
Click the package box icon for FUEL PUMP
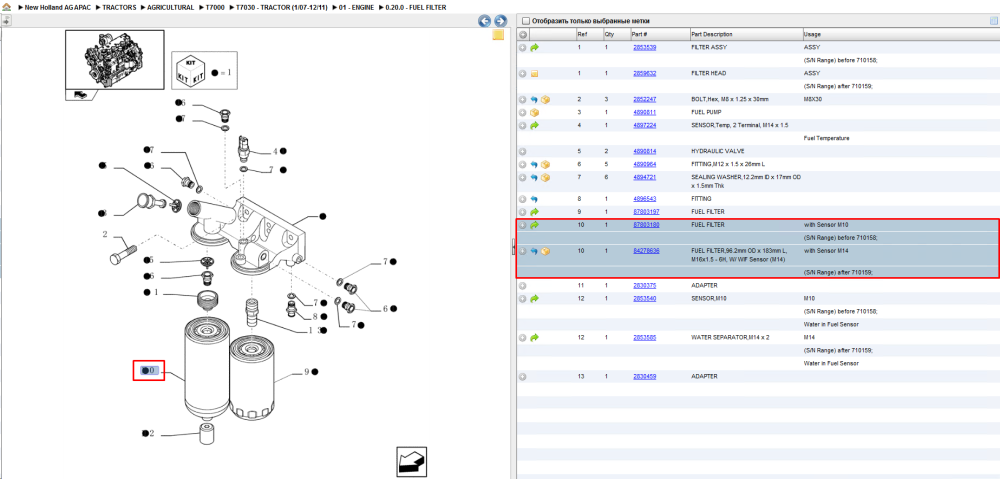tap(534, 112)
